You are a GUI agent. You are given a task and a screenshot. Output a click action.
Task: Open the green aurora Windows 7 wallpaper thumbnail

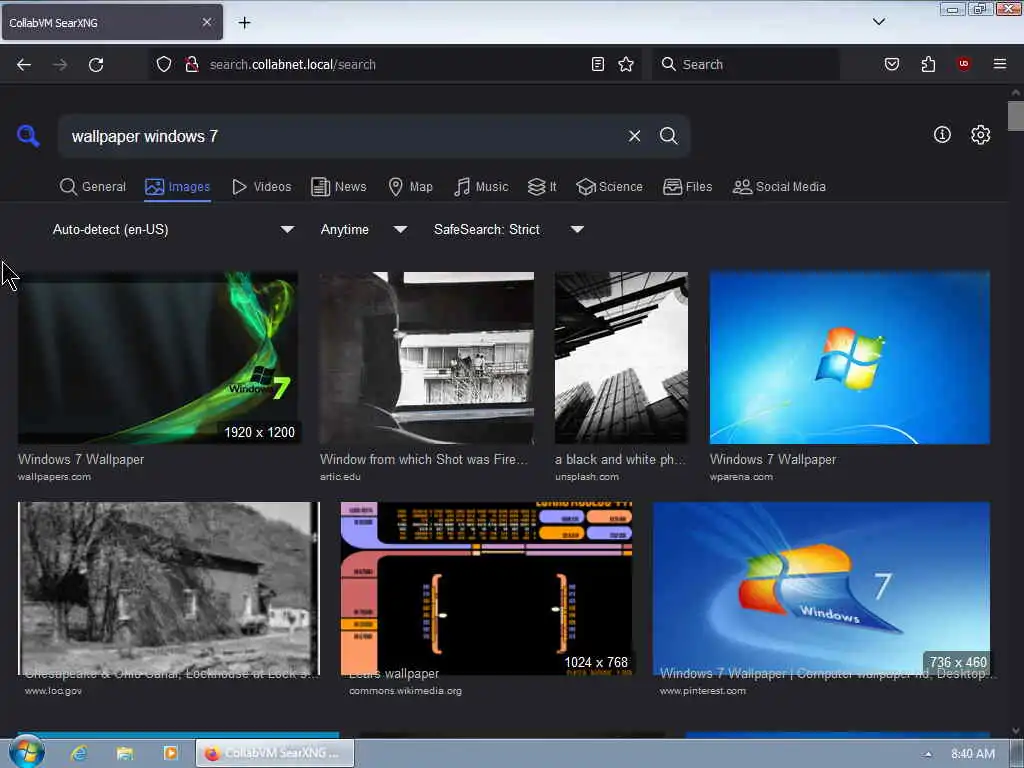(x=158, y=358)
